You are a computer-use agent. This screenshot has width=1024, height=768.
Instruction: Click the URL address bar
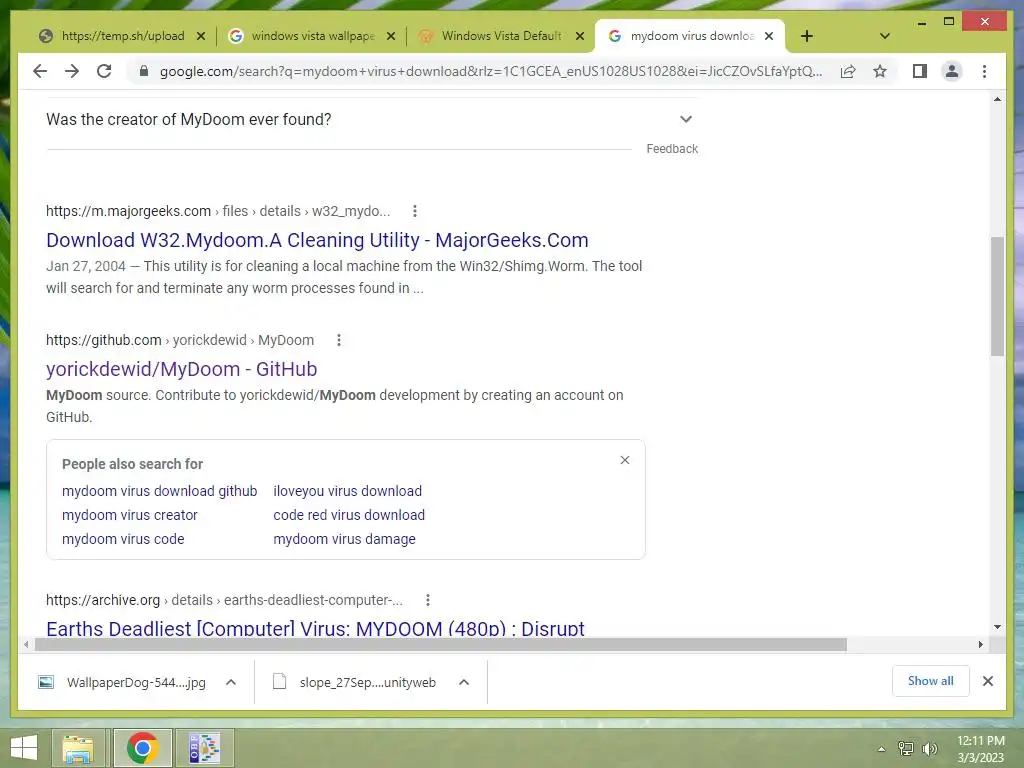click(490, 71)
